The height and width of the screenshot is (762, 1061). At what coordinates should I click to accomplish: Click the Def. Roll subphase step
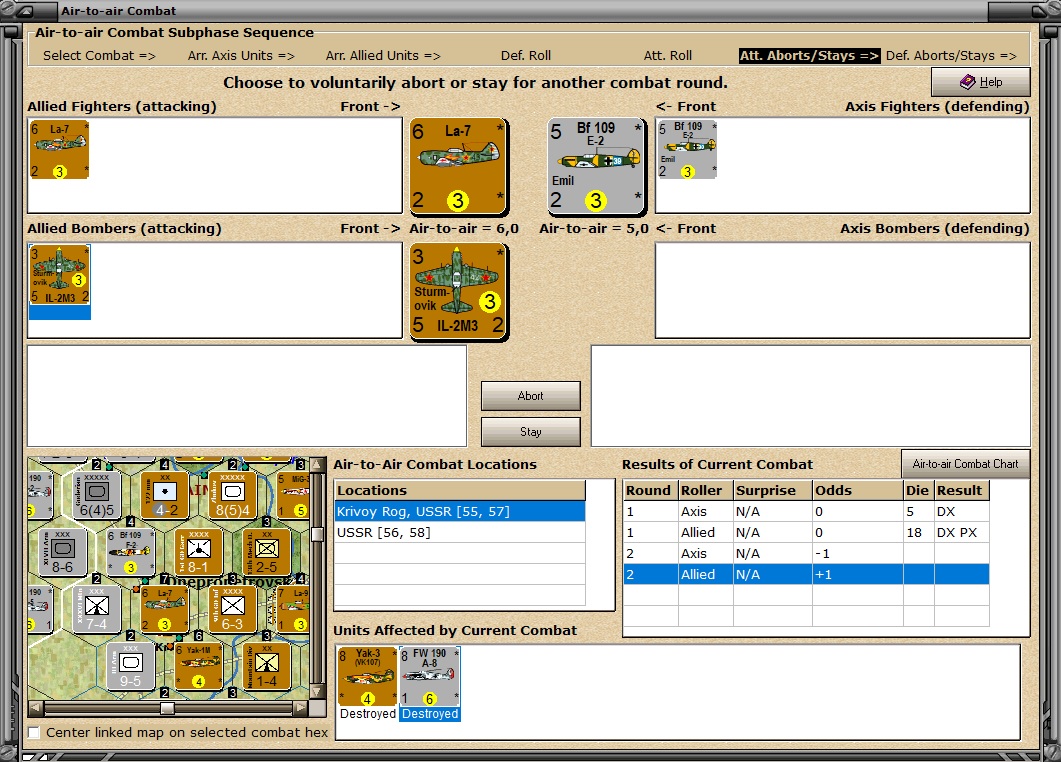526,55
